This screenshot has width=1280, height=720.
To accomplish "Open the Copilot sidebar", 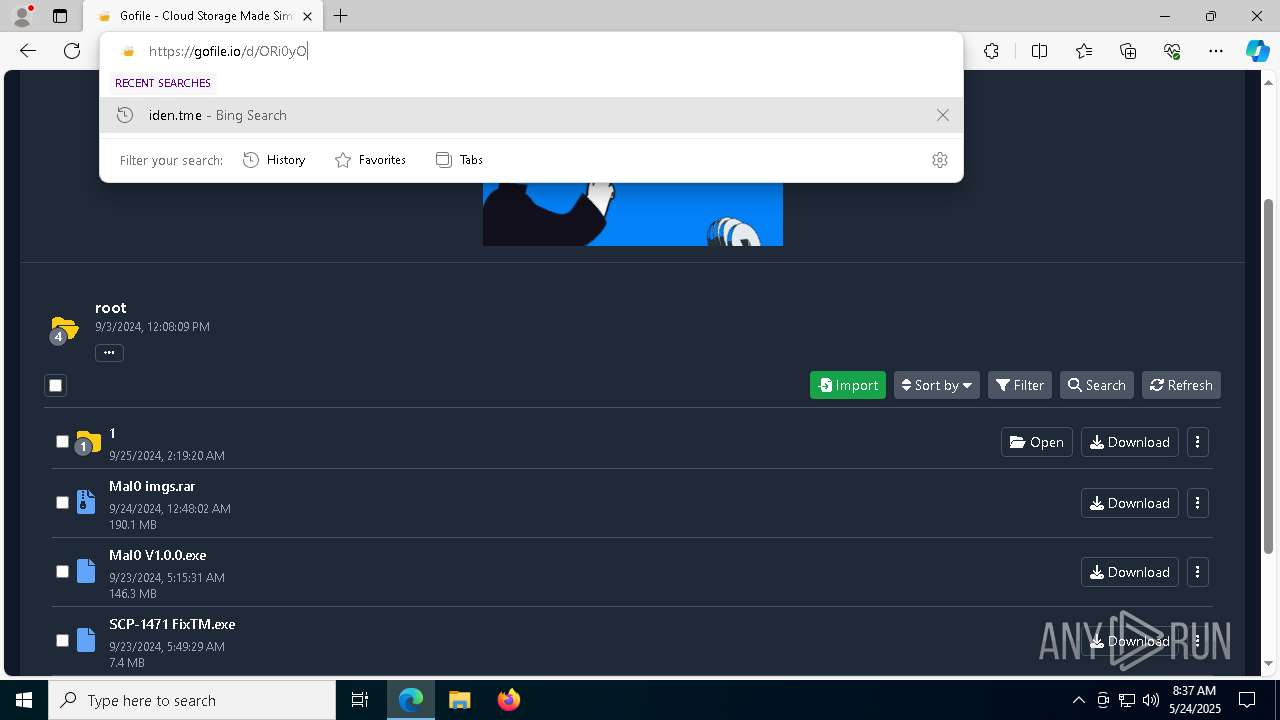I will (x=1257, y=51).
